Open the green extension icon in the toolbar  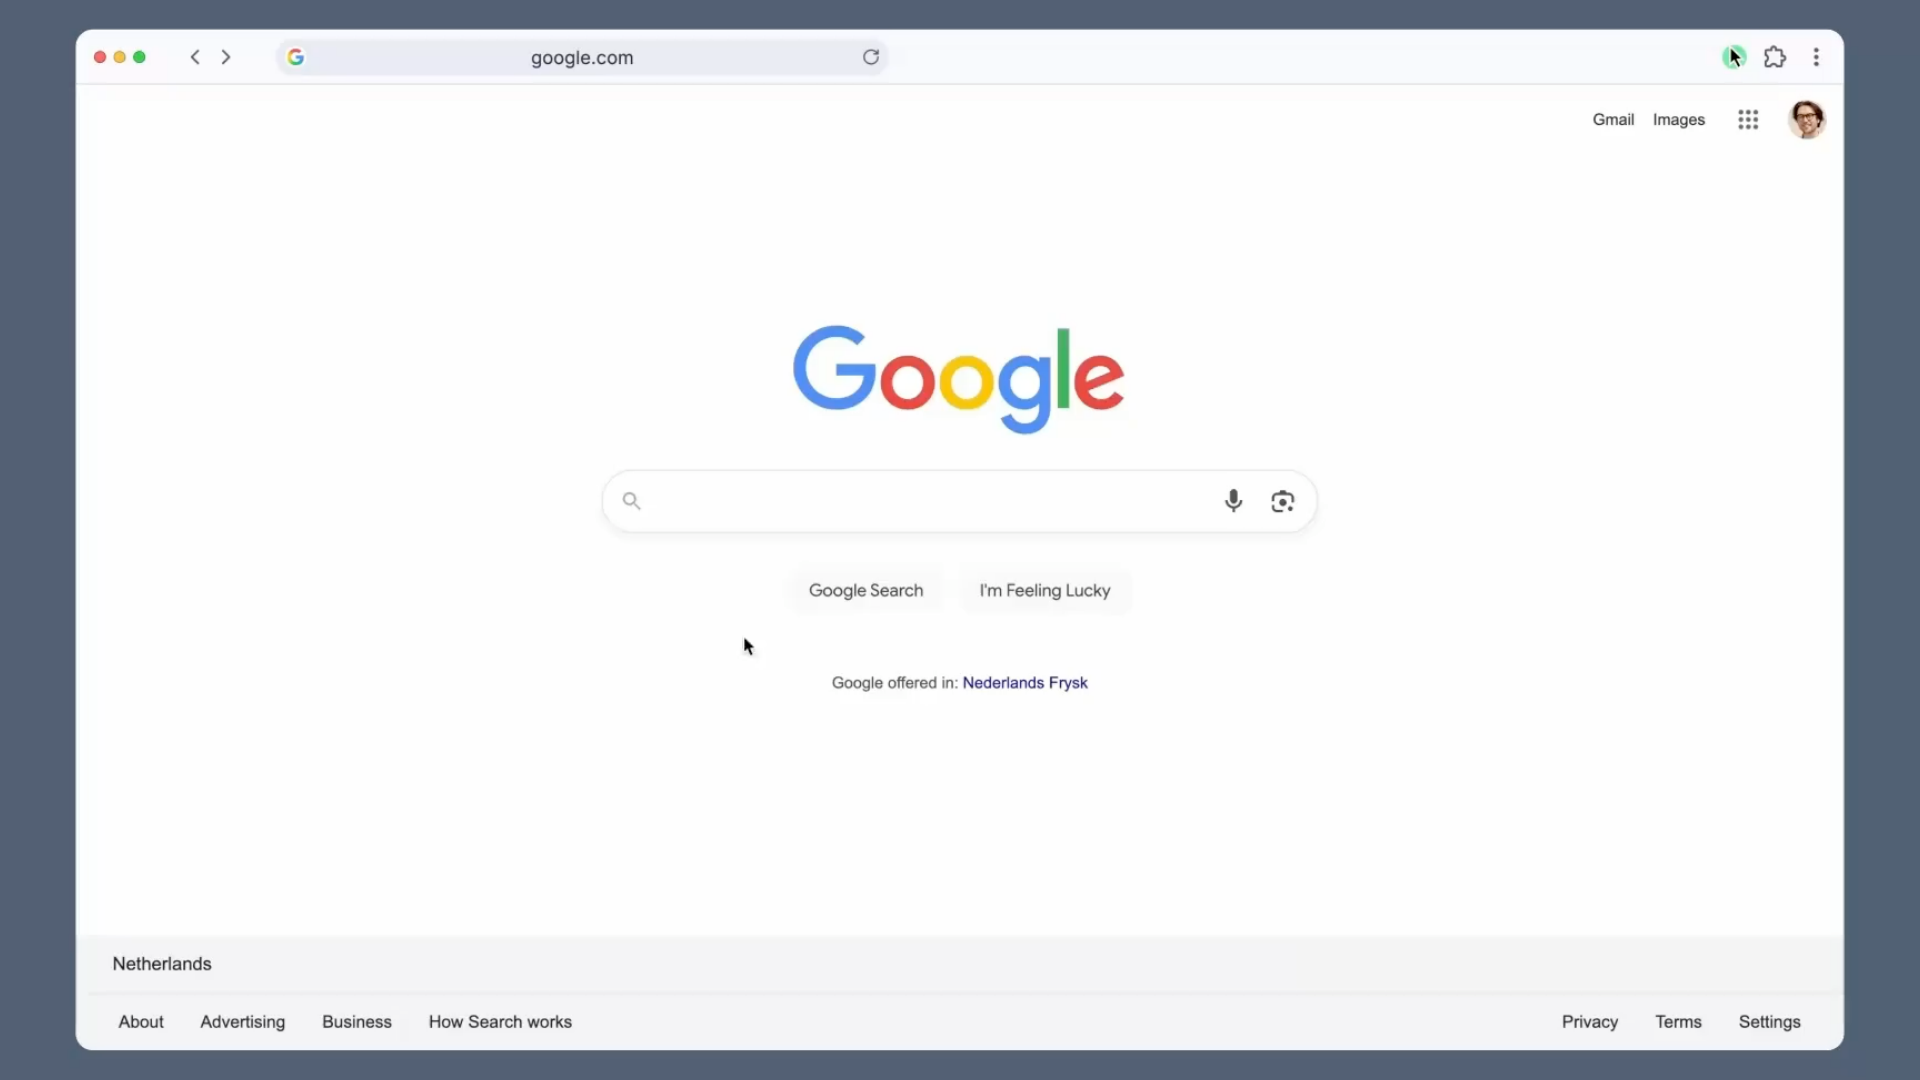coord(1733,57)
